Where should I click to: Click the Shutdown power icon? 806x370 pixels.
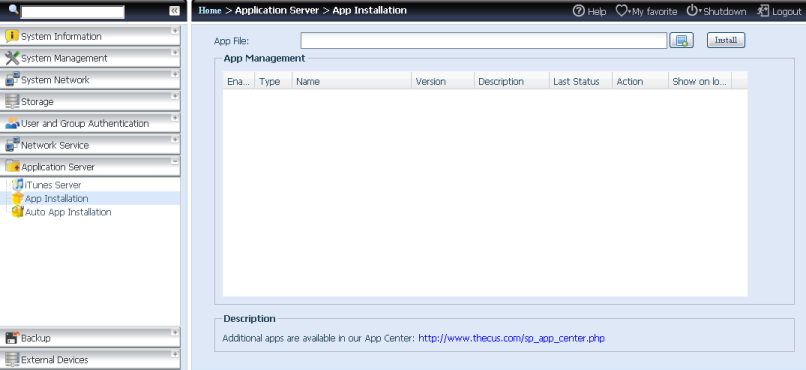point(692,10)
